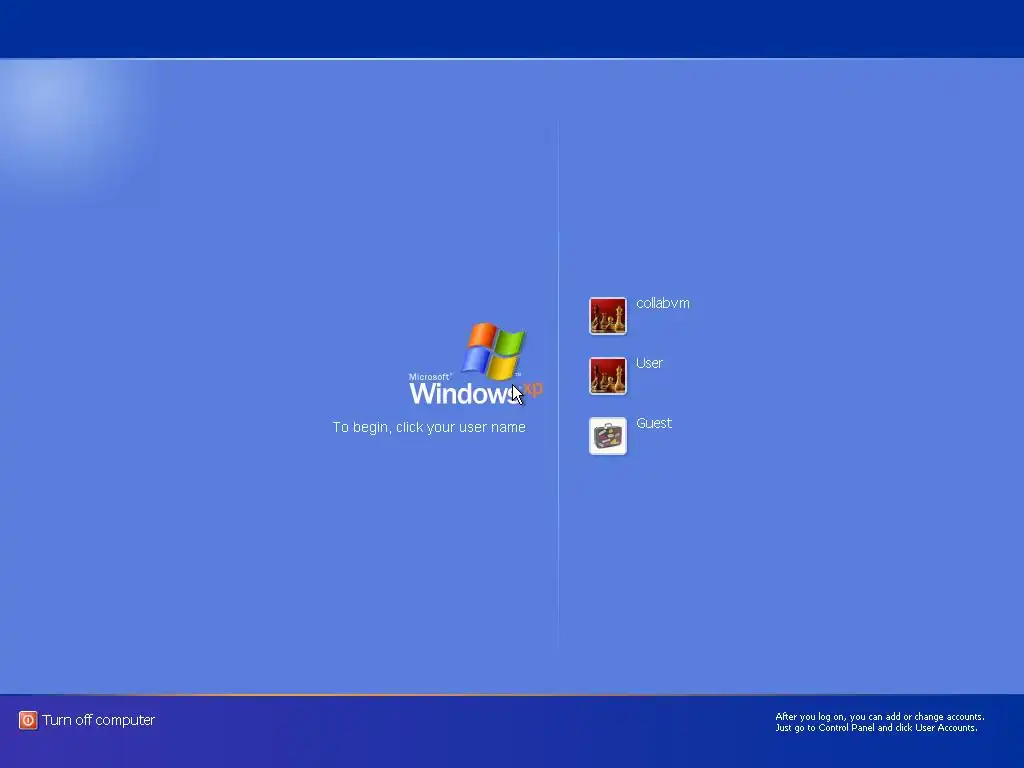Click the Turn off computer label
This screenshot has width=1024, height=768.
[99, 720]
